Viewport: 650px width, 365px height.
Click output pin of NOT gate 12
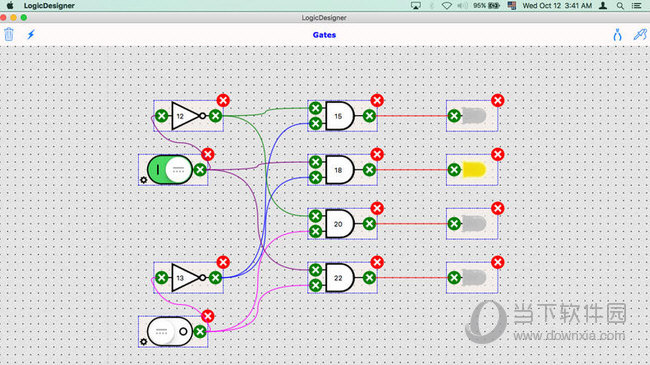pyautogui.click(x=215, y=116)
